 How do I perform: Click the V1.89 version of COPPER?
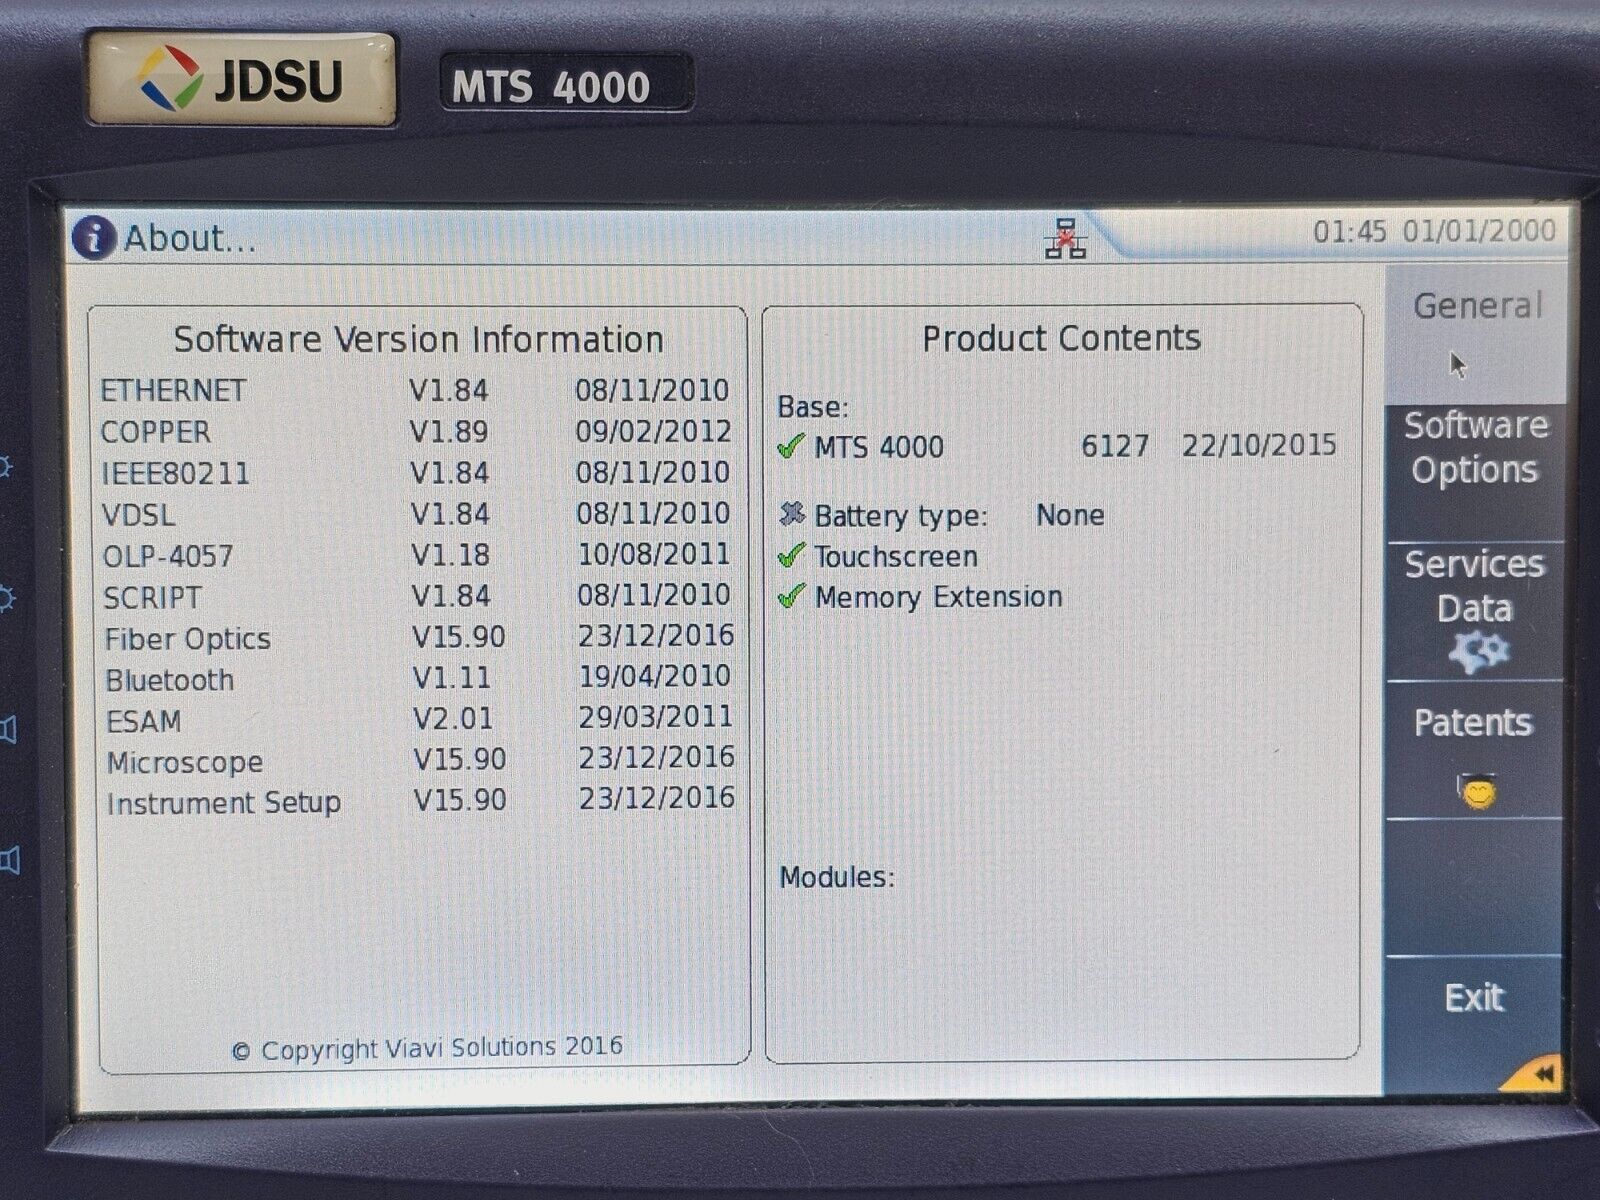click(x=449, y=431)
